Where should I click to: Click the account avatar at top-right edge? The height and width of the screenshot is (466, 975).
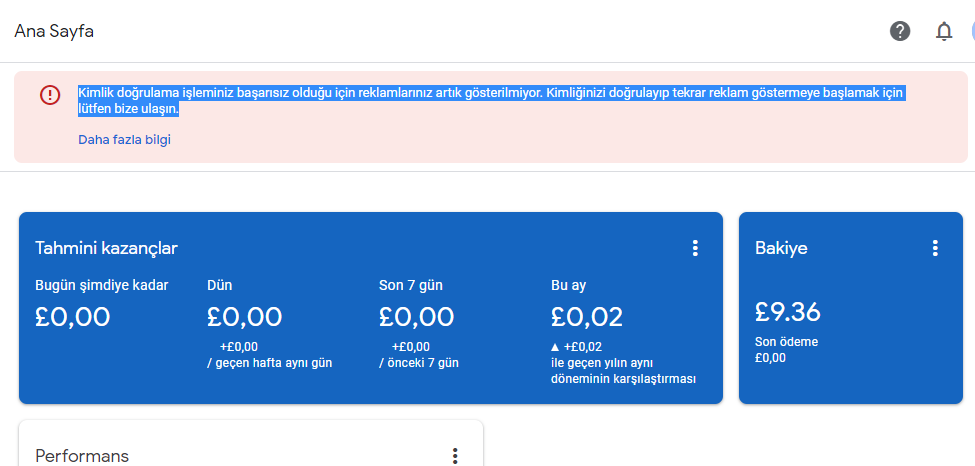click(973, 30)
